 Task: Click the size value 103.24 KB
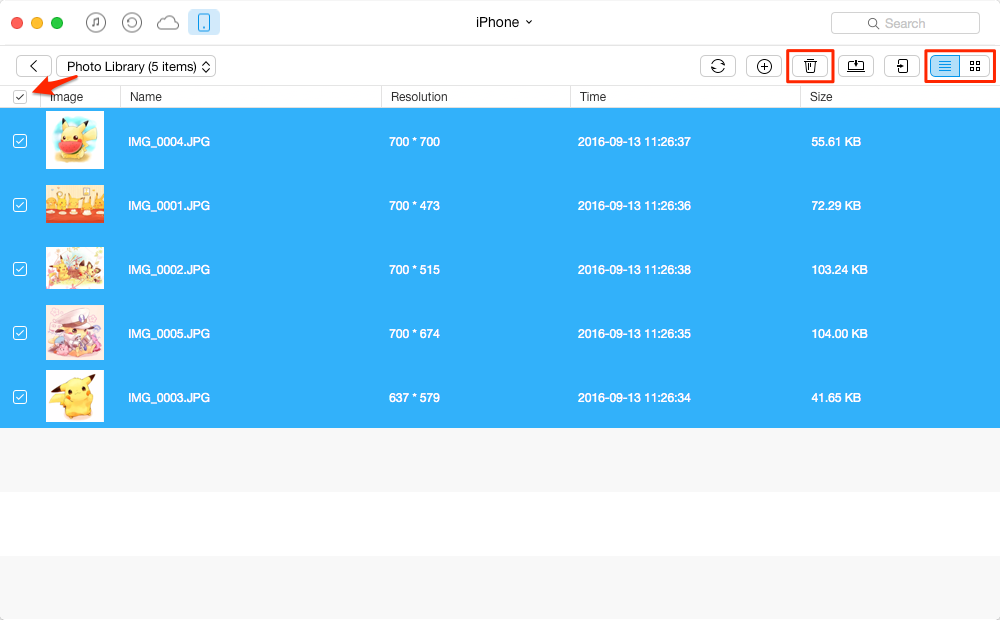[x=839, y=270]
